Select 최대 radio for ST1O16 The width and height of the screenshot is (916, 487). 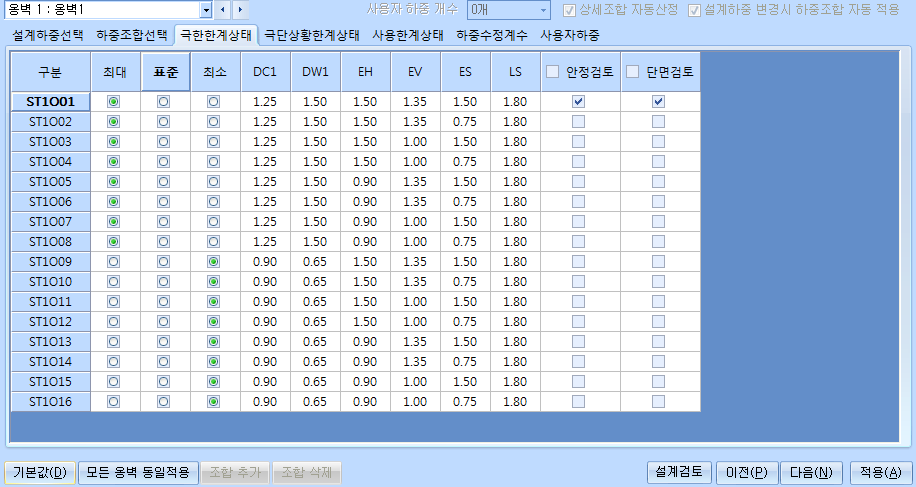[113, 401]
